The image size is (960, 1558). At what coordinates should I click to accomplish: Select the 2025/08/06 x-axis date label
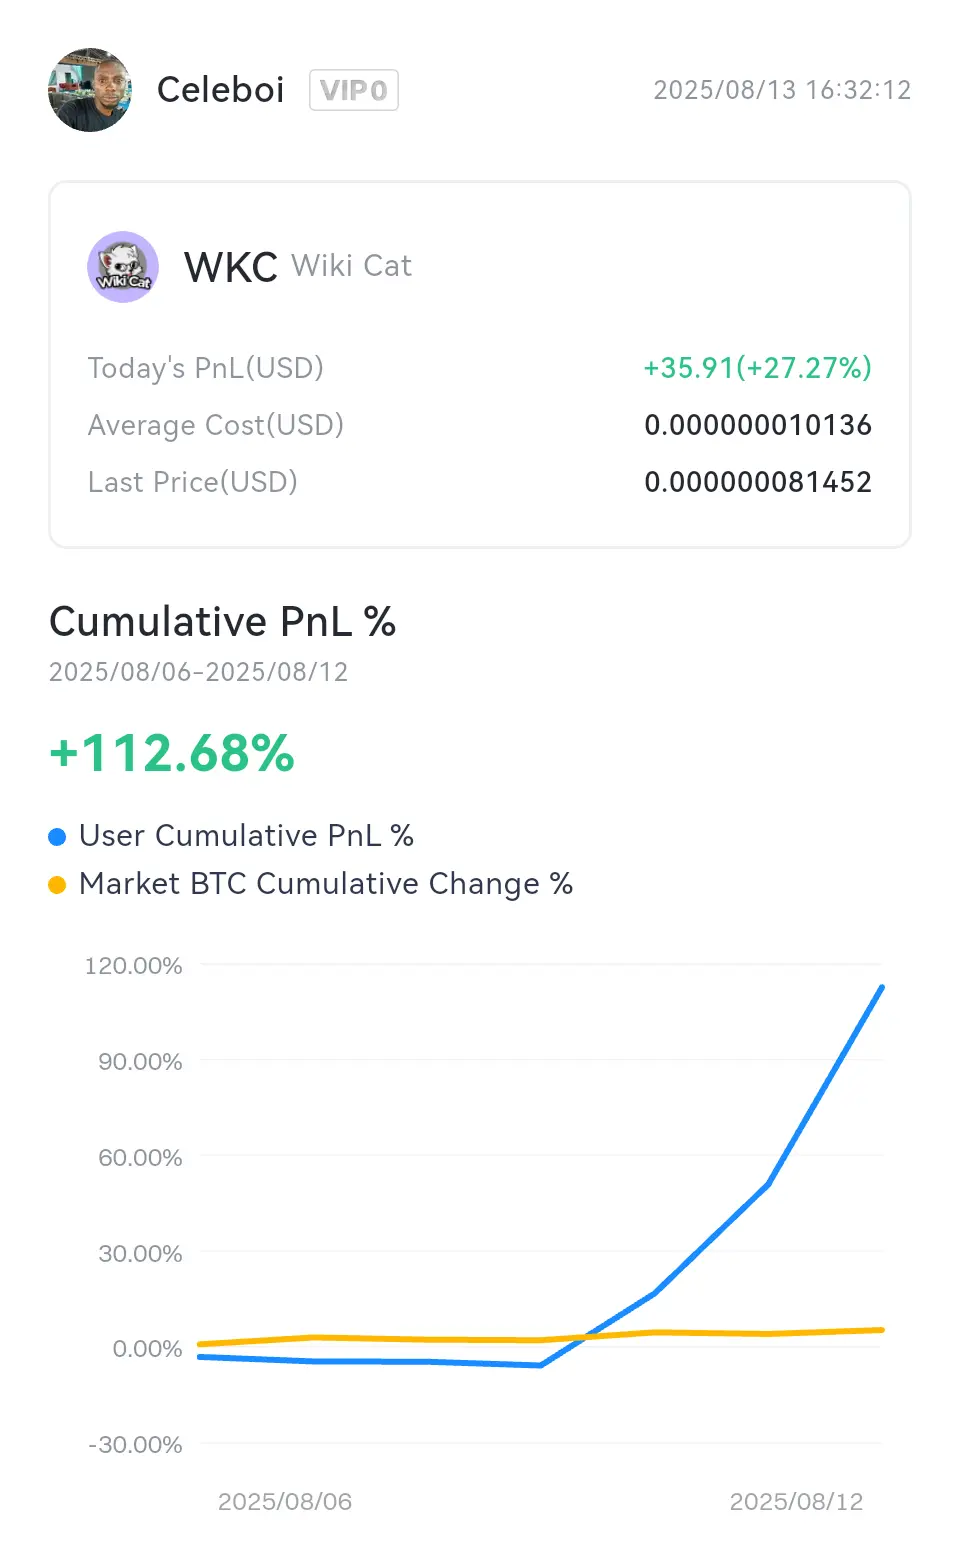point(285,1502)
